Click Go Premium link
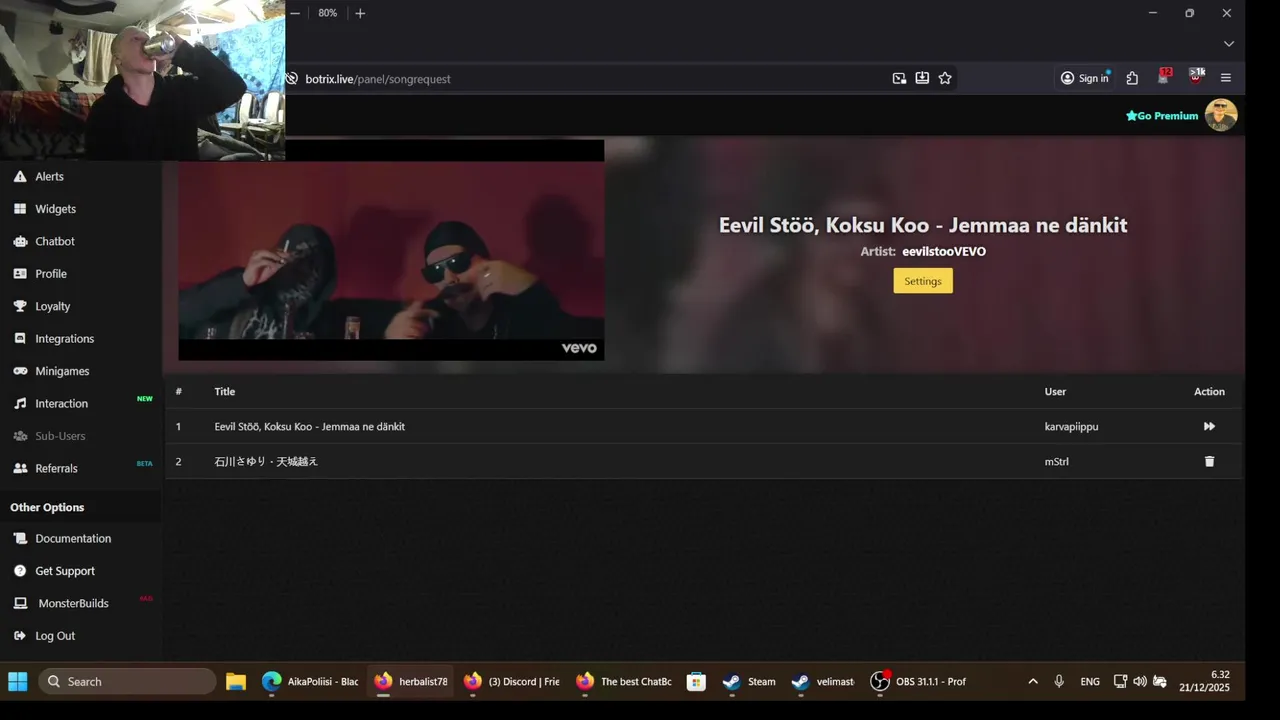Screen dimensions: 1280x720 pos(1162,116)
